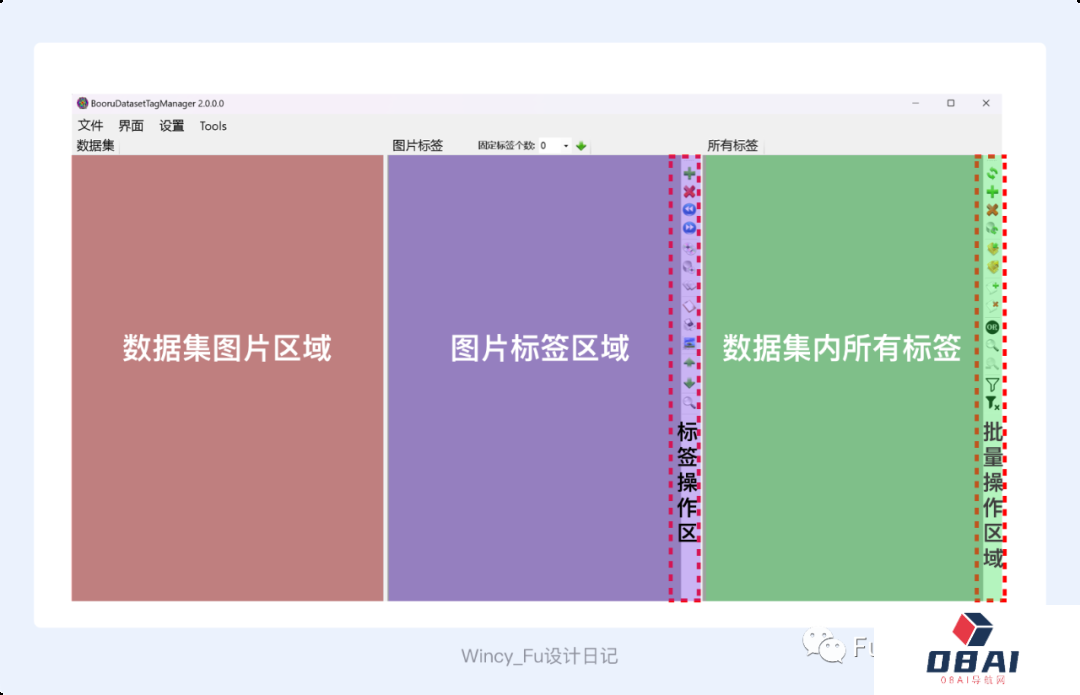
Task: Click the 固定标签个数 number field
Action: [549, 146]
